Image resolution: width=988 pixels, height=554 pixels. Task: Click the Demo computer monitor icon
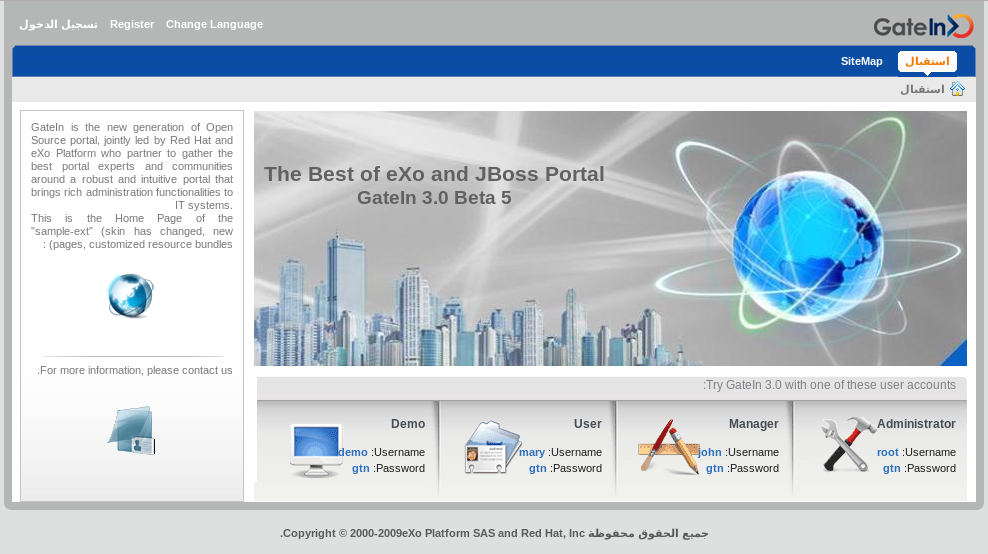(x=316, y=450)
